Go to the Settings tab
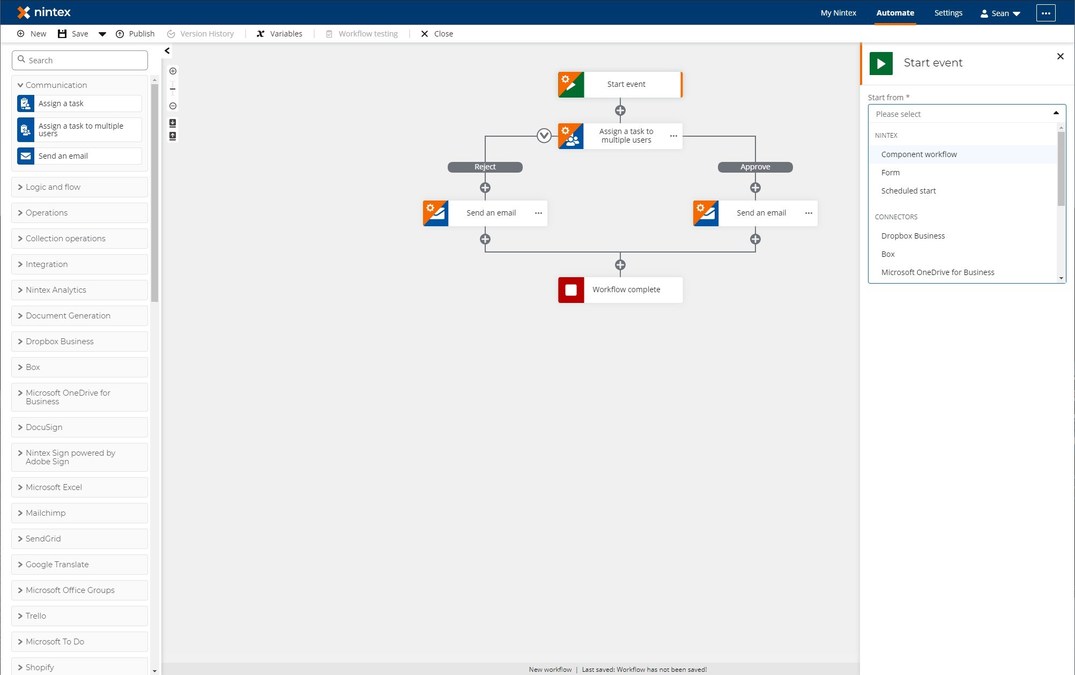This screenshot has width=1075, height=675. (948, 13)
